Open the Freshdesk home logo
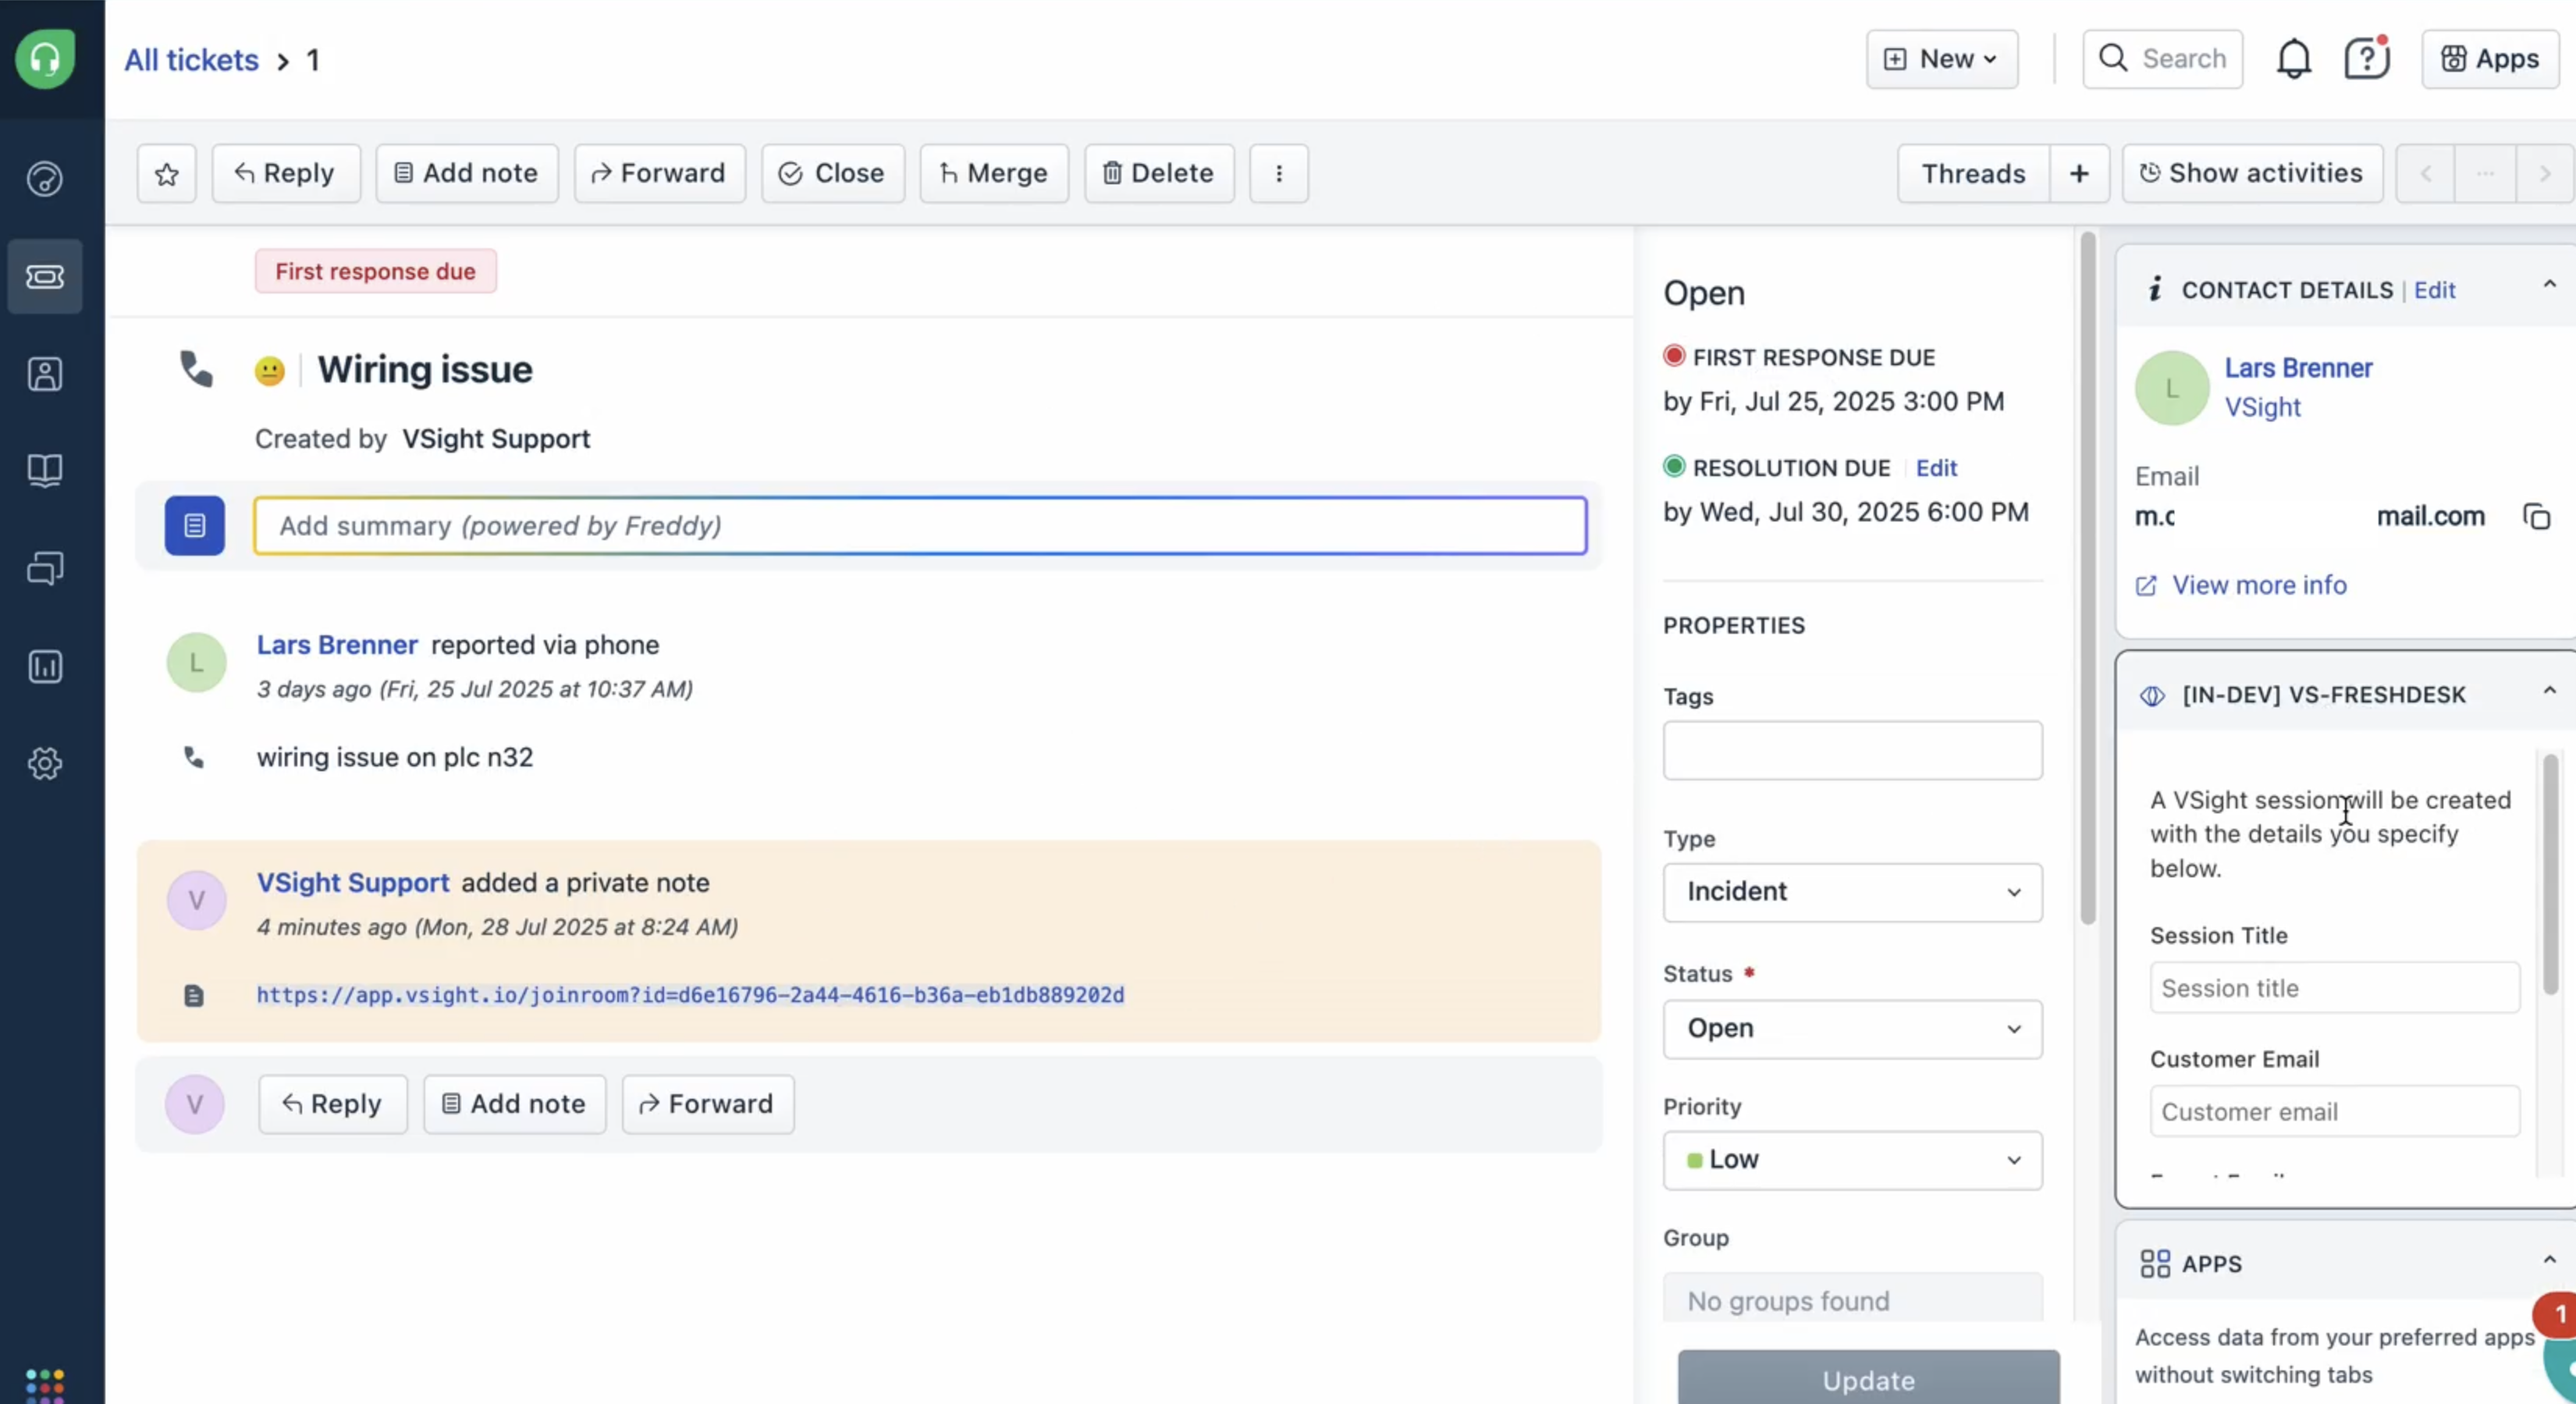The width and height of the screenshot is (2576, 1404). [x=45, y=59]
